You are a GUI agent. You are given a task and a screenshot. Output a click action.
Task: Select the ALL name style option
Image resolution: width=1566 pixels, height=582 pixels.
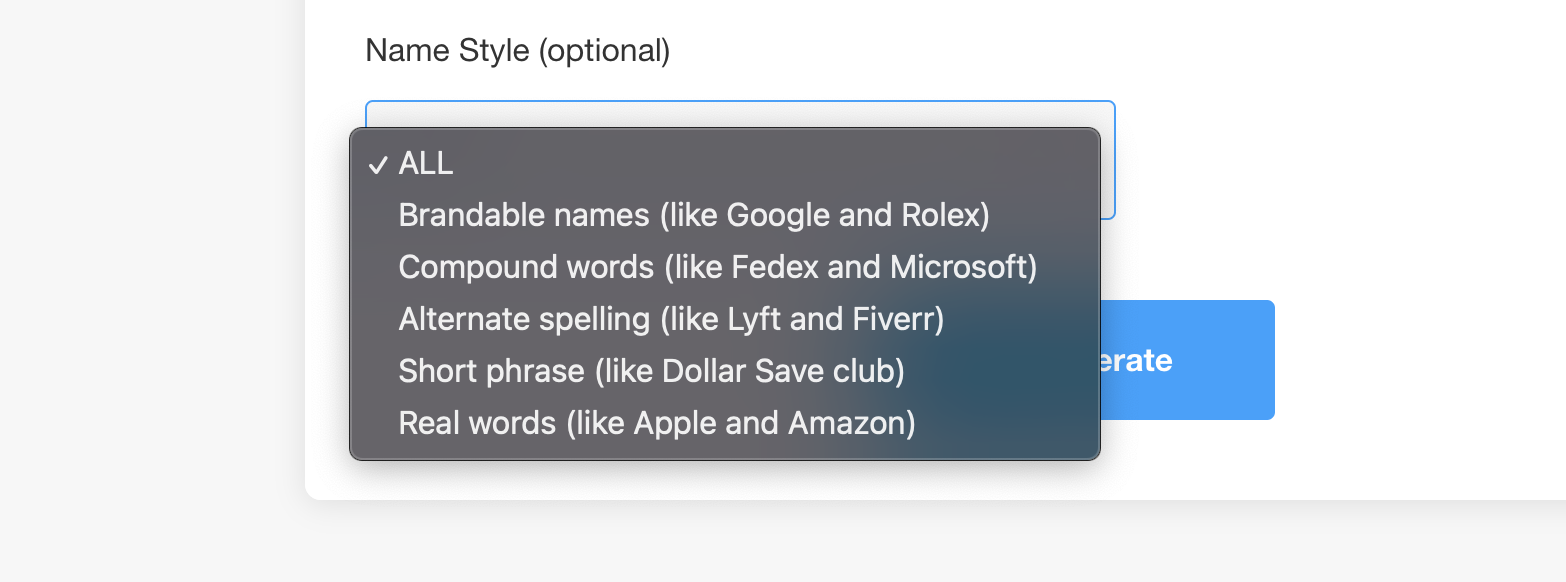click(x=426, y=164)
